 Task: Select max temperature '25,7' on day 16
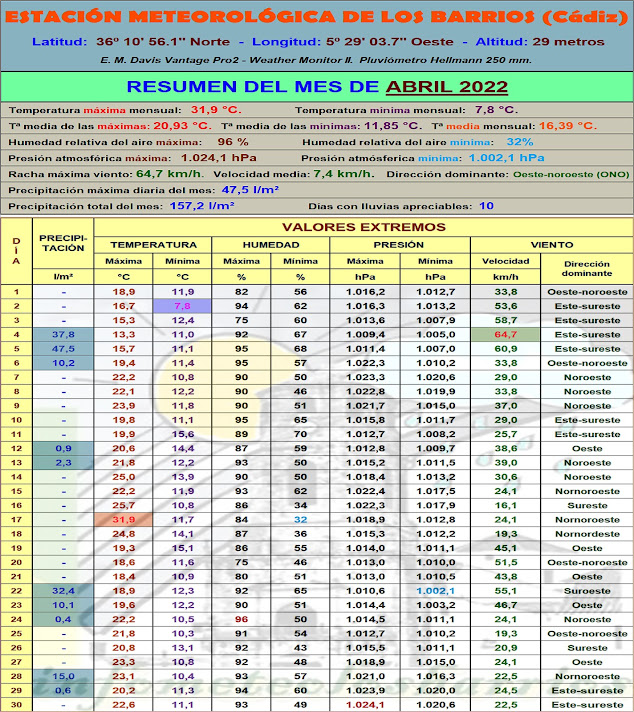tap(124, 505)
